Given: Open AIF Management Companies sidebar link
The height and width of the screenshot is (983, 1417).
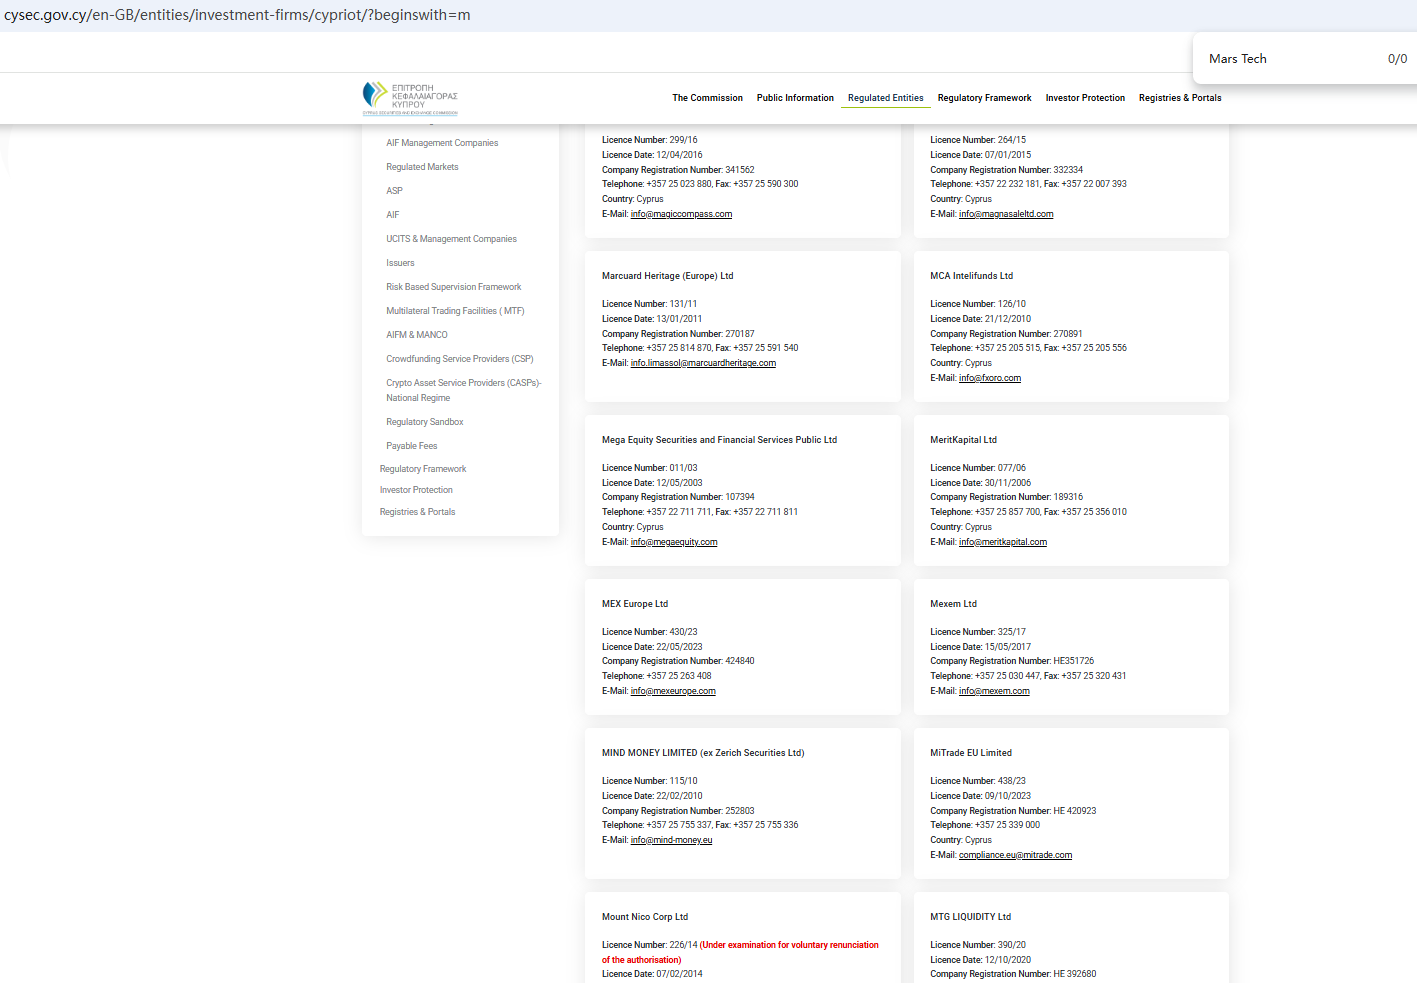Looking at the screenshot, I should click(x=442, y=143).
